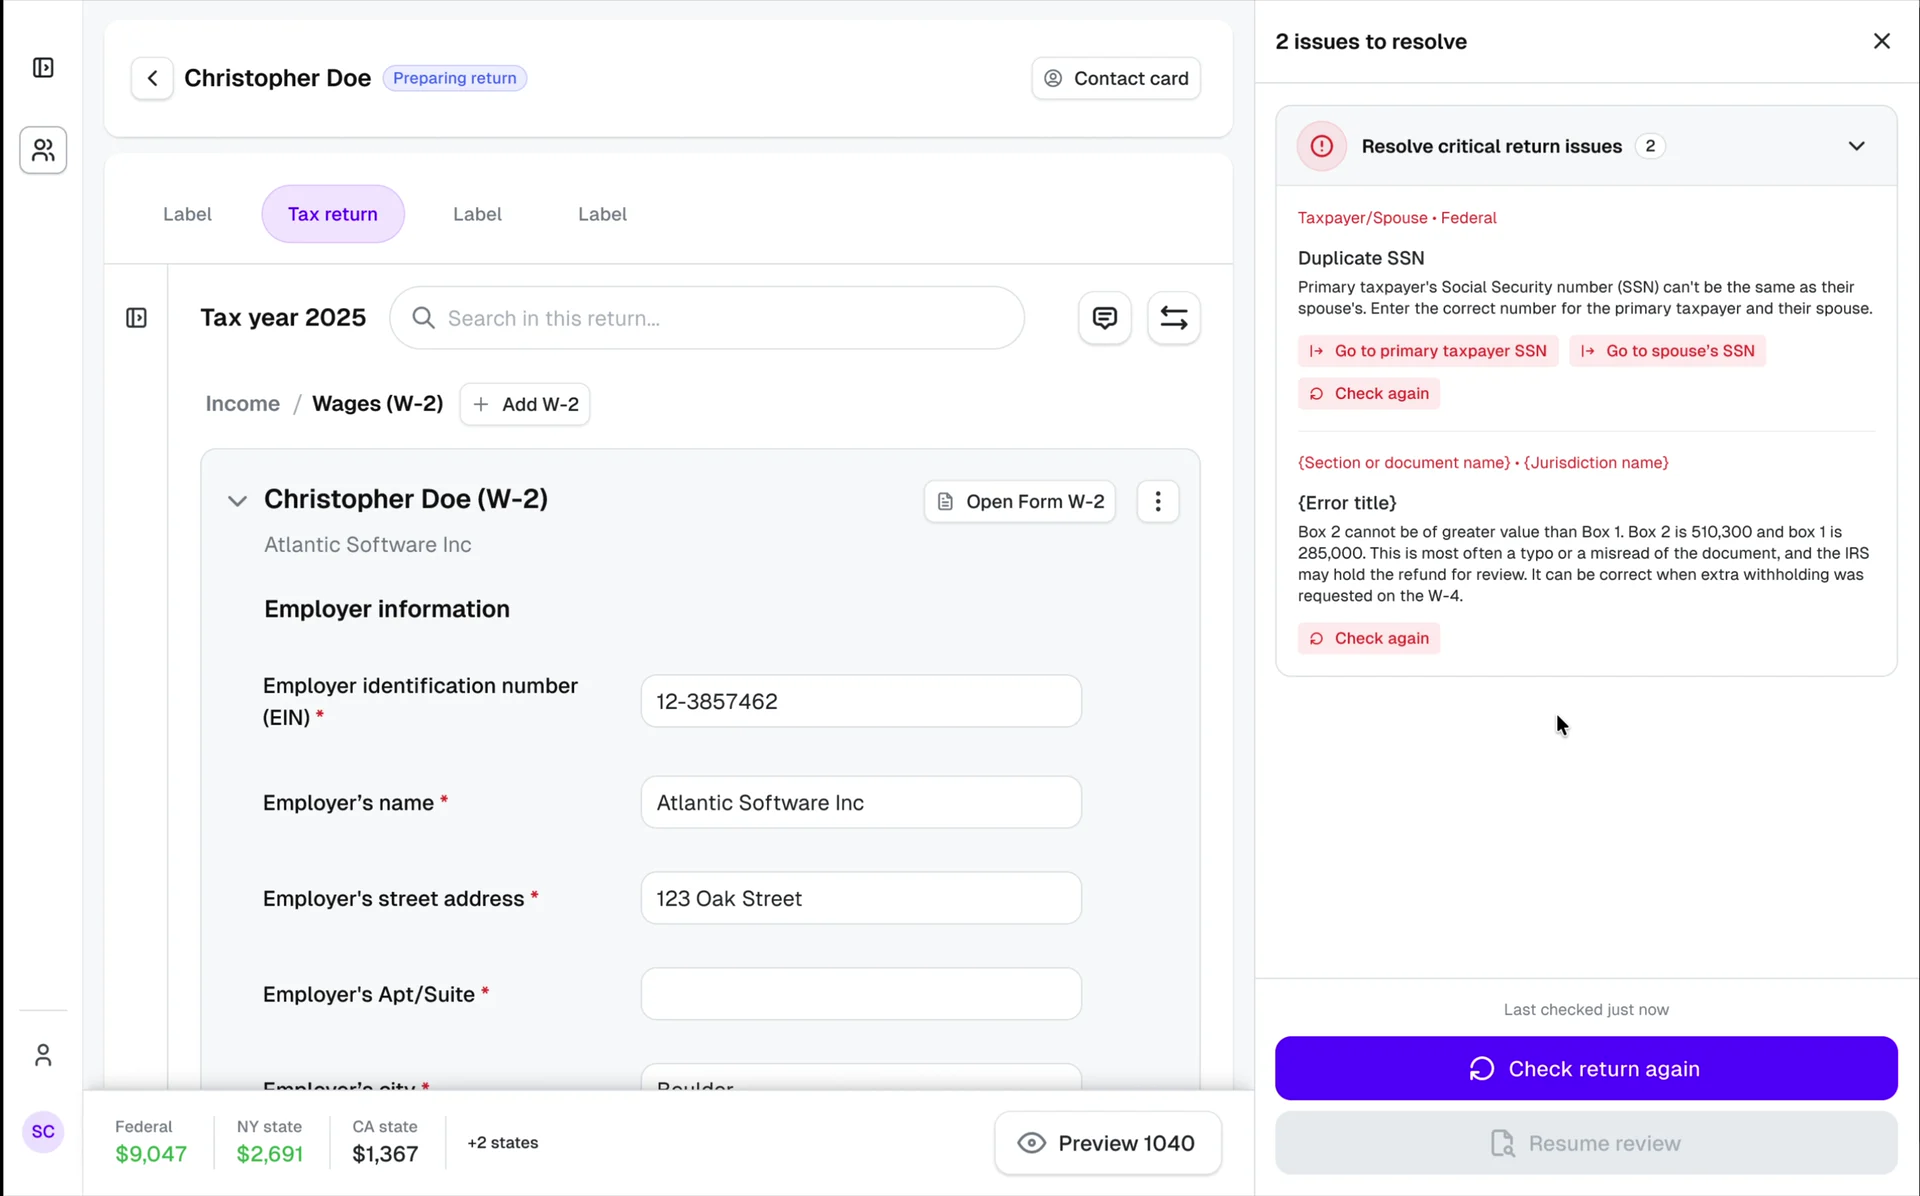The height and width of the screenshot is (1196, 1920).
Task: Select the first Label tab
Action: click(x=187, y=214)
